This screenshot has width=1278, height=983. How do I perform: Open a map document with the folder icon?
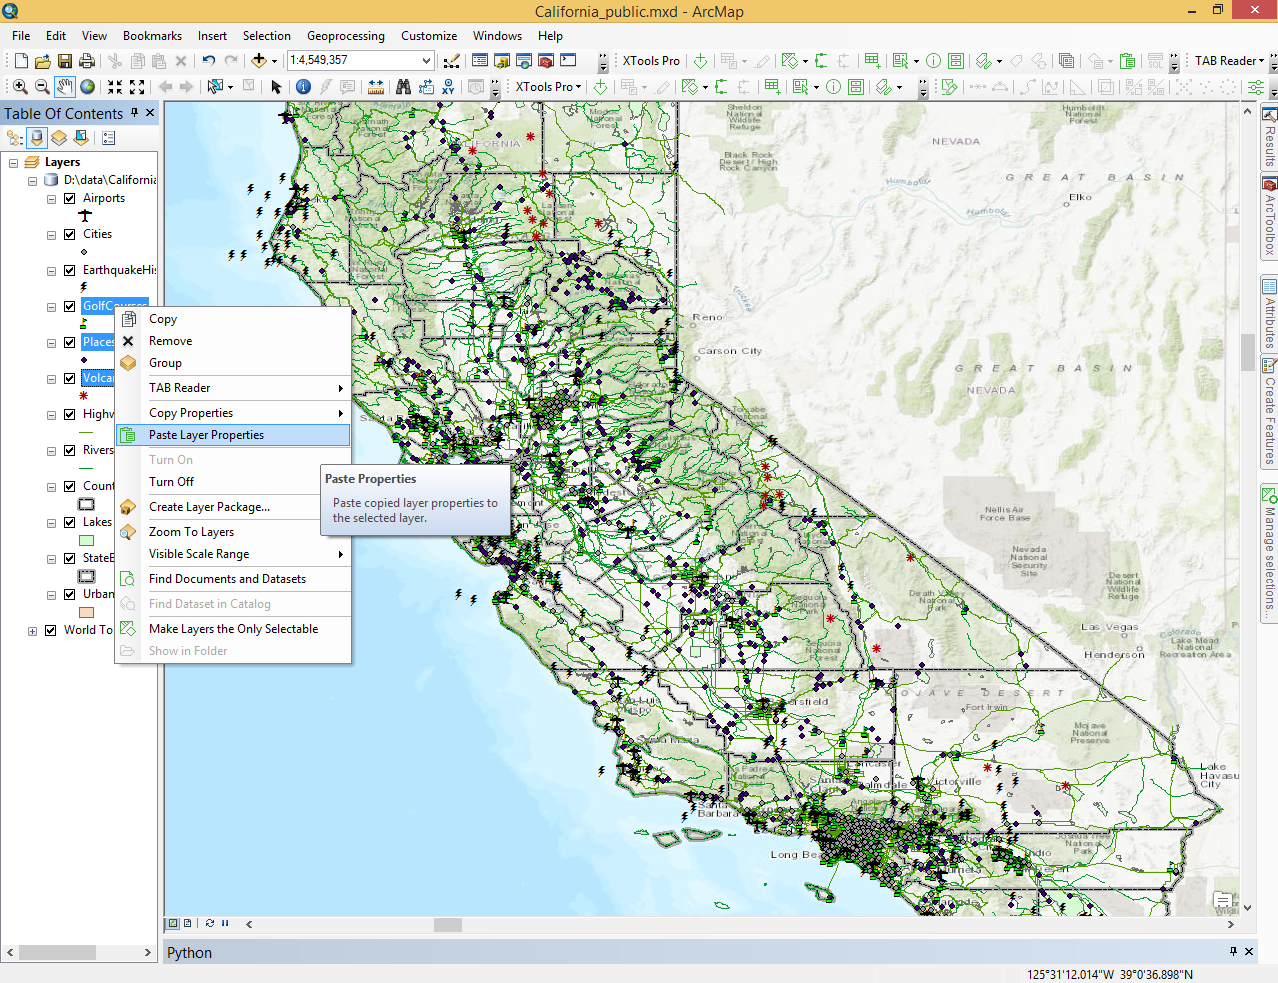[42, 61]
